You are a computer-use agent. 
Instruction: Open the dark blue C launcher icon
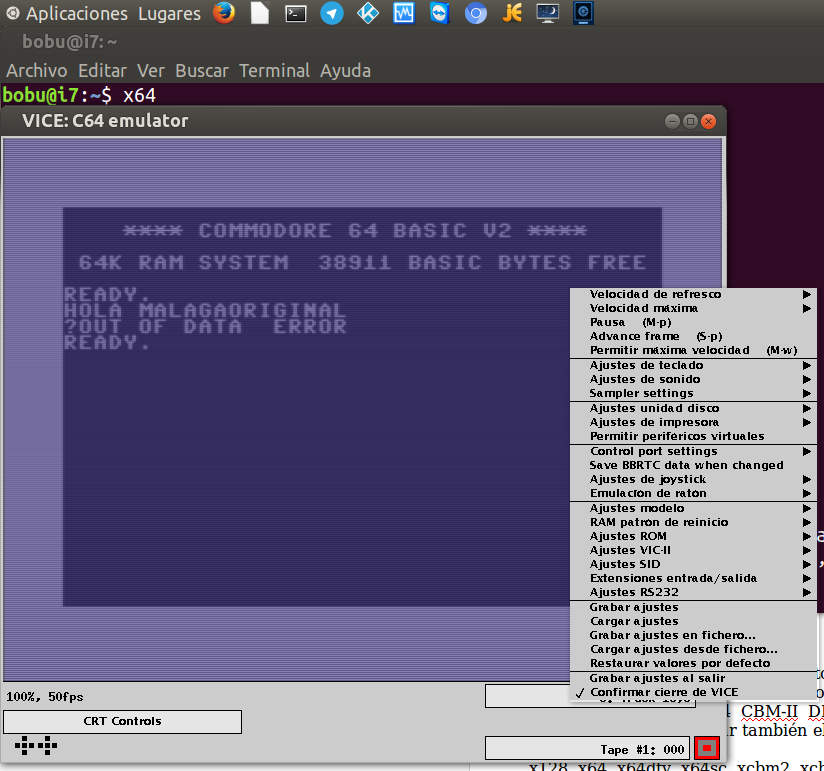point(583,13)
